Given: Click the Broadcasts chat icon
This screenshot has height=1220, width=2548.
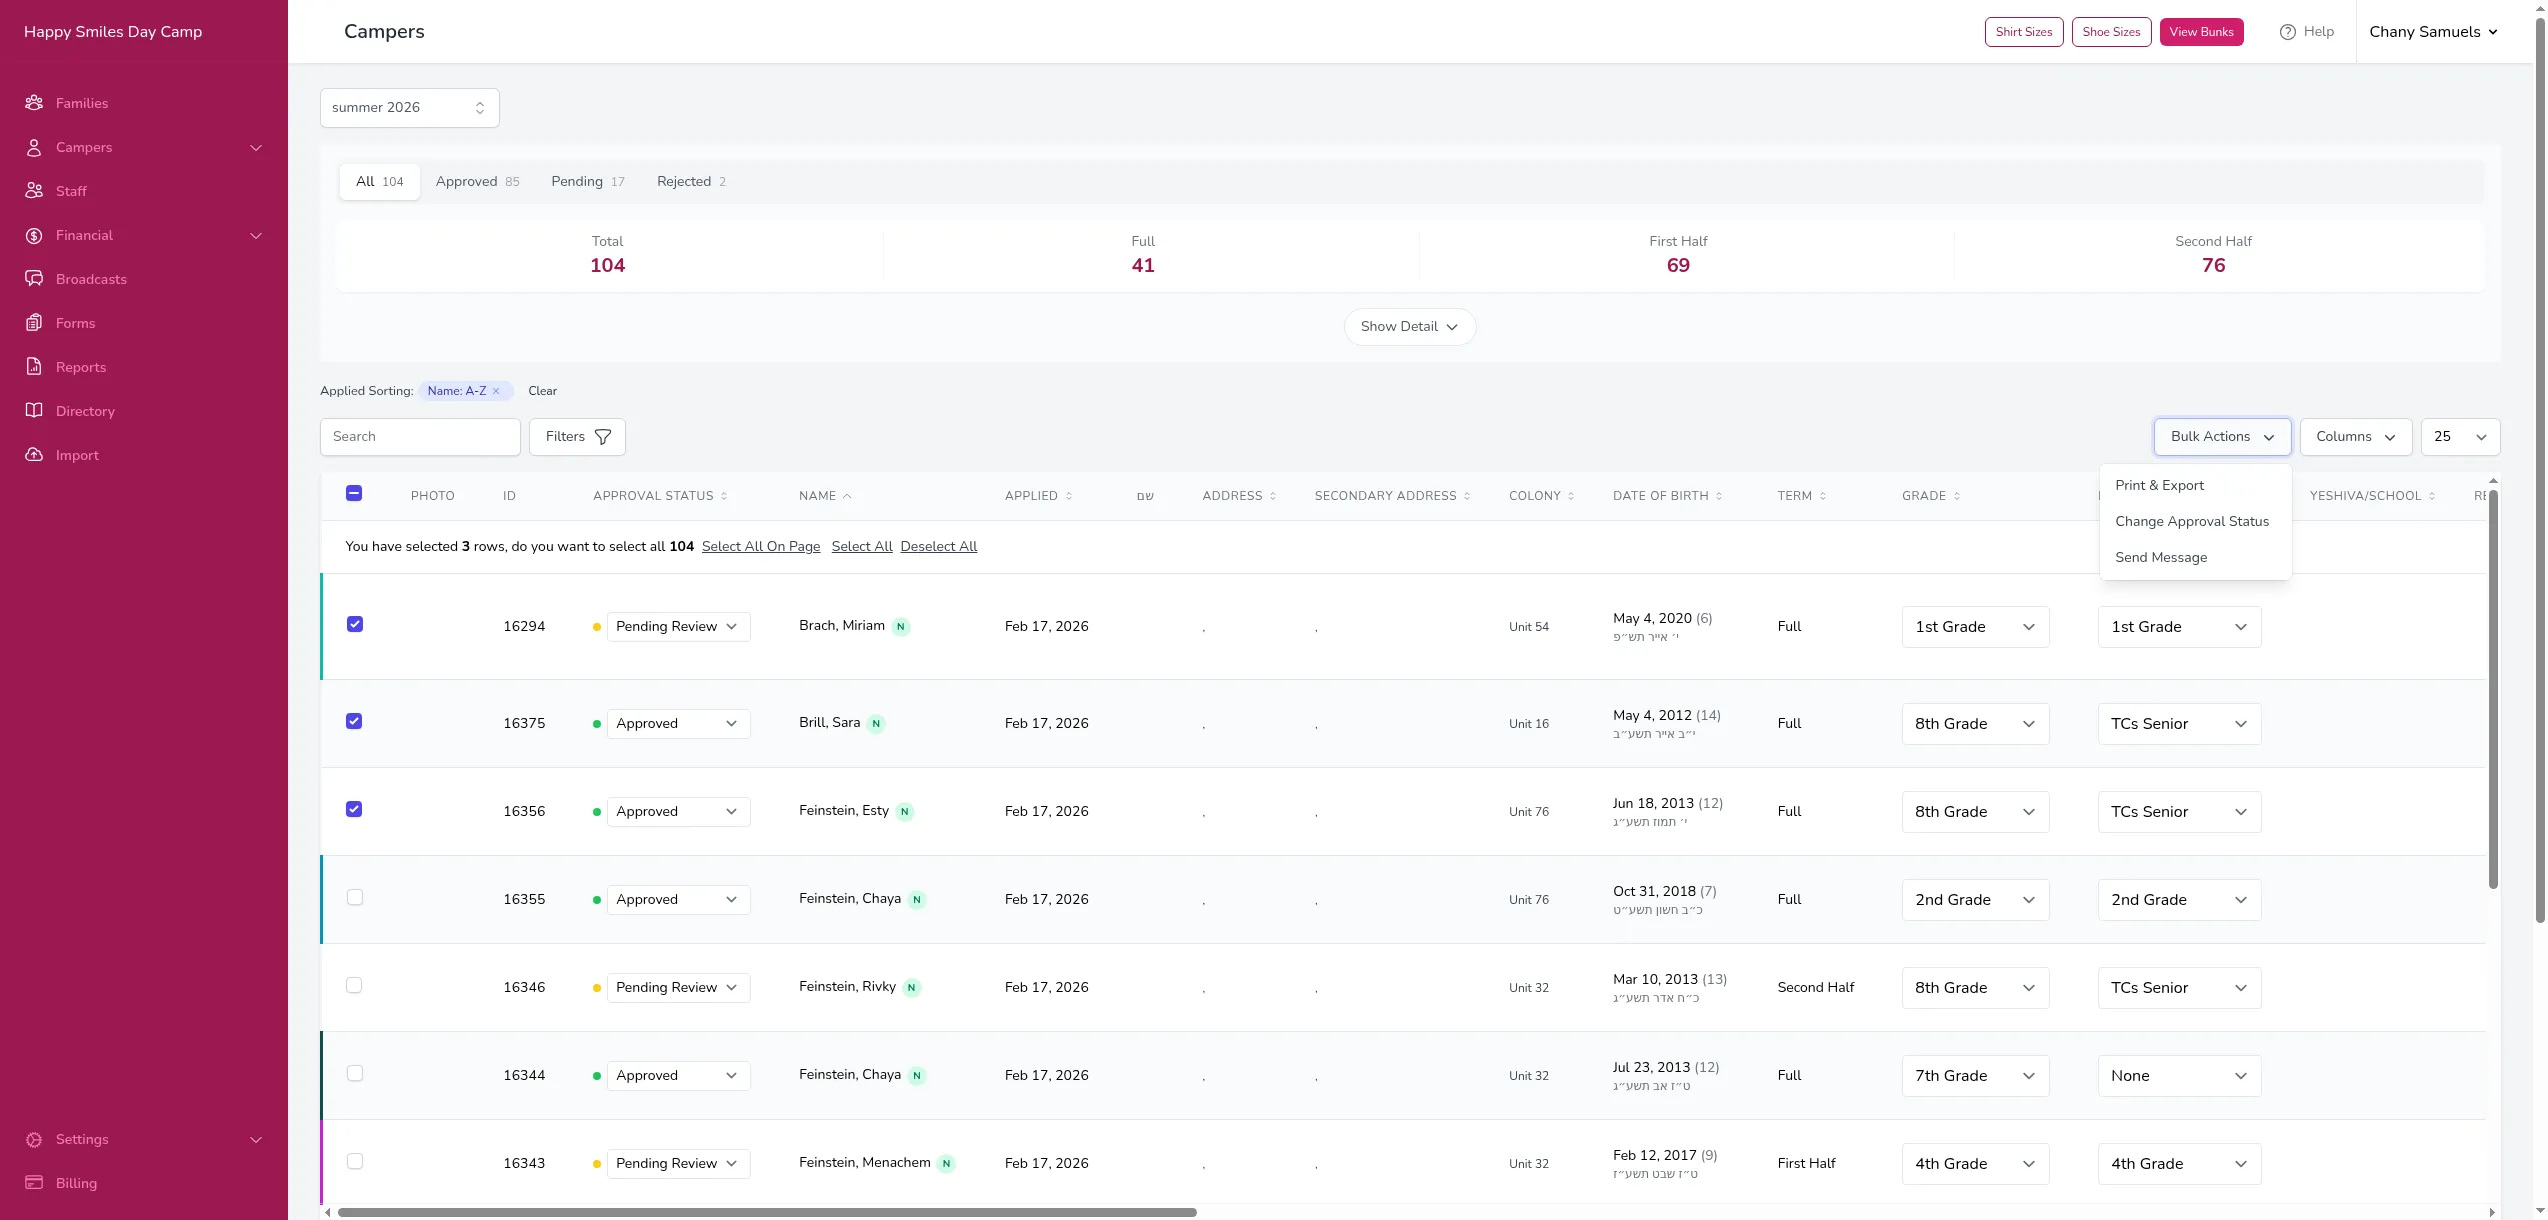Looking at the screenshot, I should pos(34,279).
